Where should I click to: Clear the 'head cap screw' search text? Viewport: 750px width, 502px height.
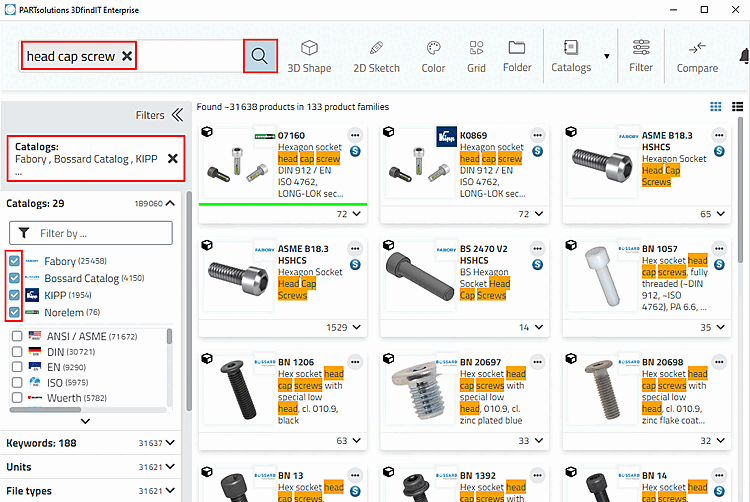point(127,56)
